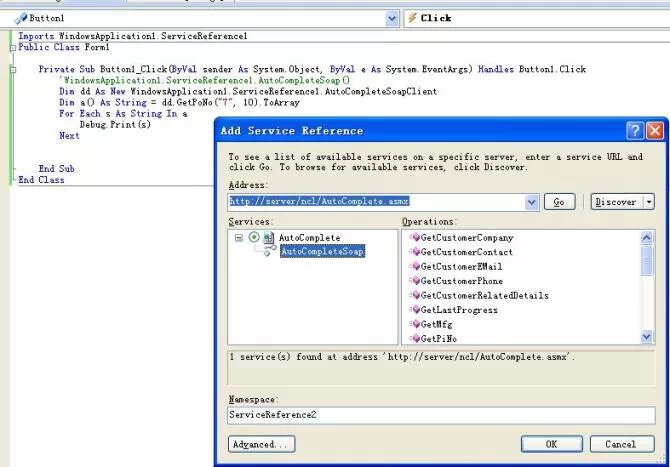Confirm with the OK button
This screenshot has width=670, height=467.
coord(551,444)
